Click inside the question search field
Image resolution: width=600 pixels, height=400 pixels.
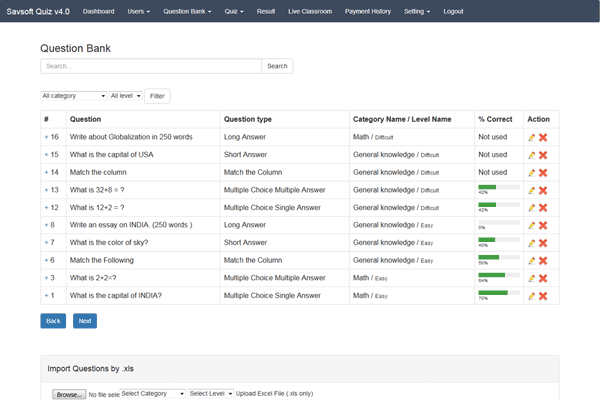[150, 66]
